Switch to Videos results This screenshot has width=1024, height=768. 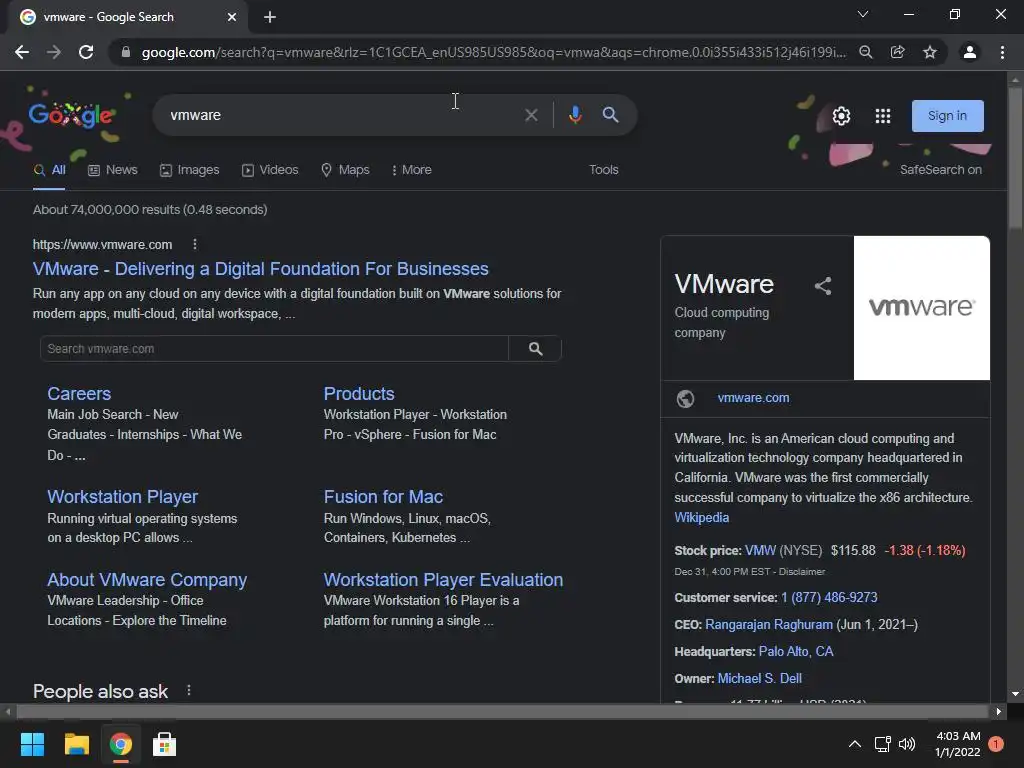click(270, 170)
